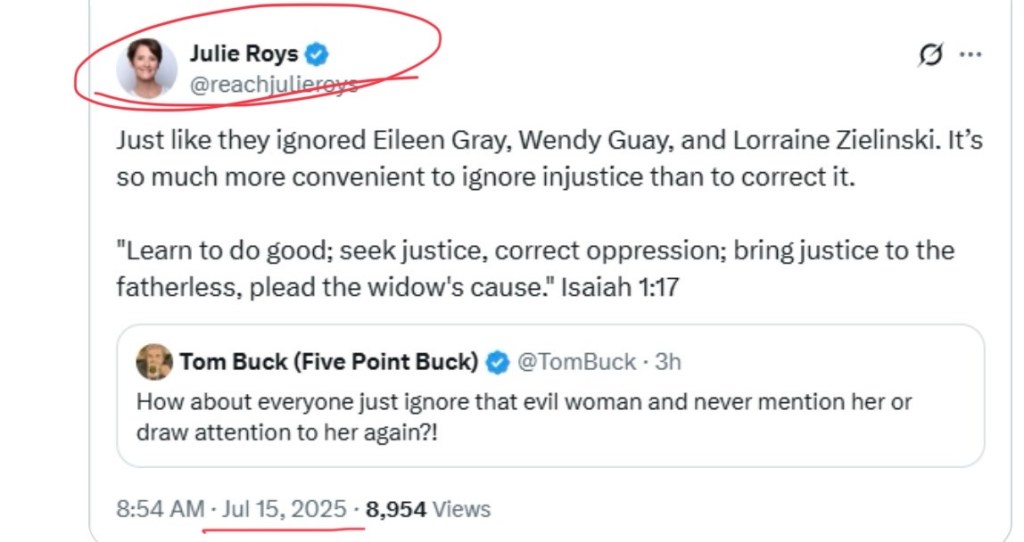Viewport: 1024px width, 542px height.
Task: View the 8,954 view count analytics
Action: 396,509
